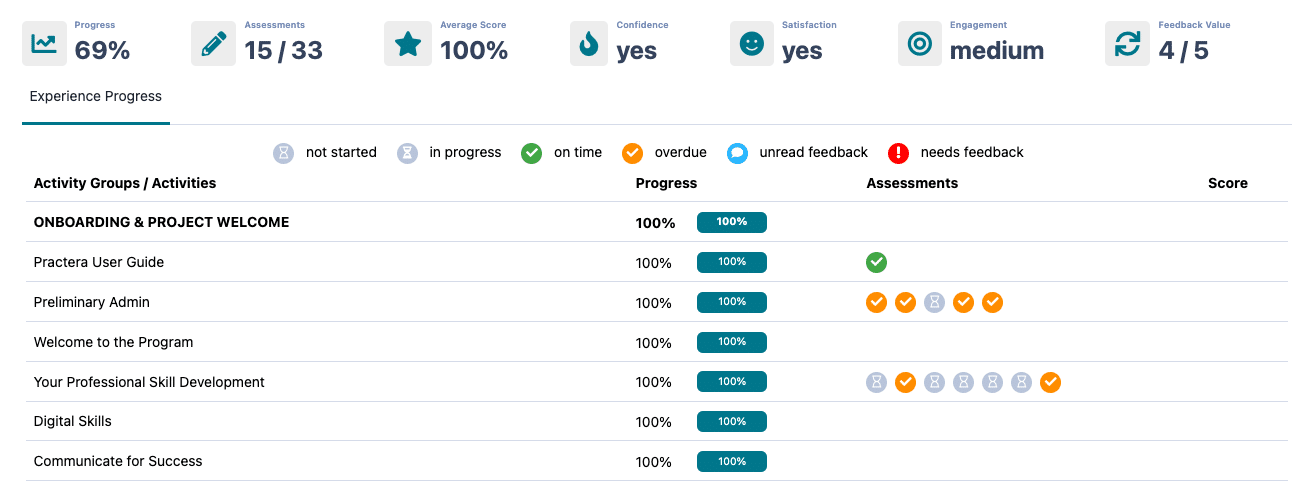Image resolution: width=1315 pixels, height=481 pixels.
Task: Click the Average Score star icon
Action: (407, 43)
